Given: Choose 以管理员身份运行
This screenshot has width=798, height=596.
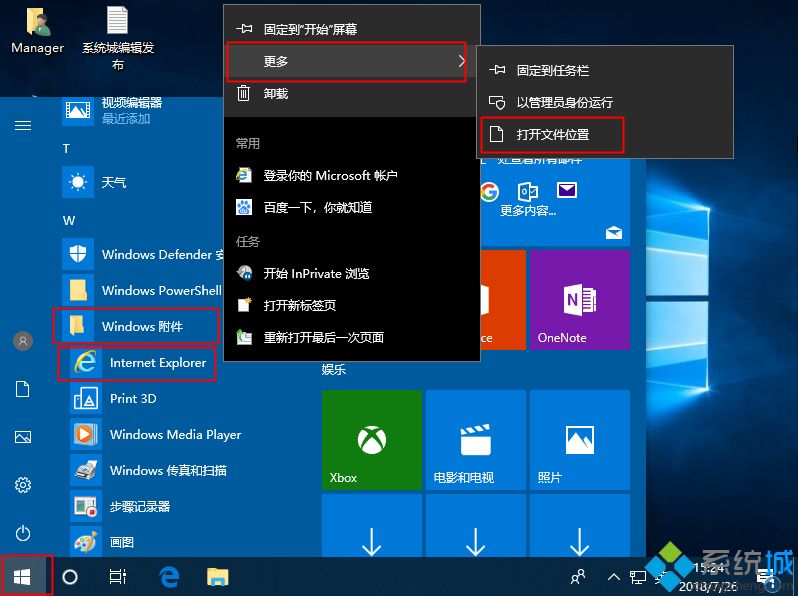Looking at the screenshot, I should [x=605, y=102].
